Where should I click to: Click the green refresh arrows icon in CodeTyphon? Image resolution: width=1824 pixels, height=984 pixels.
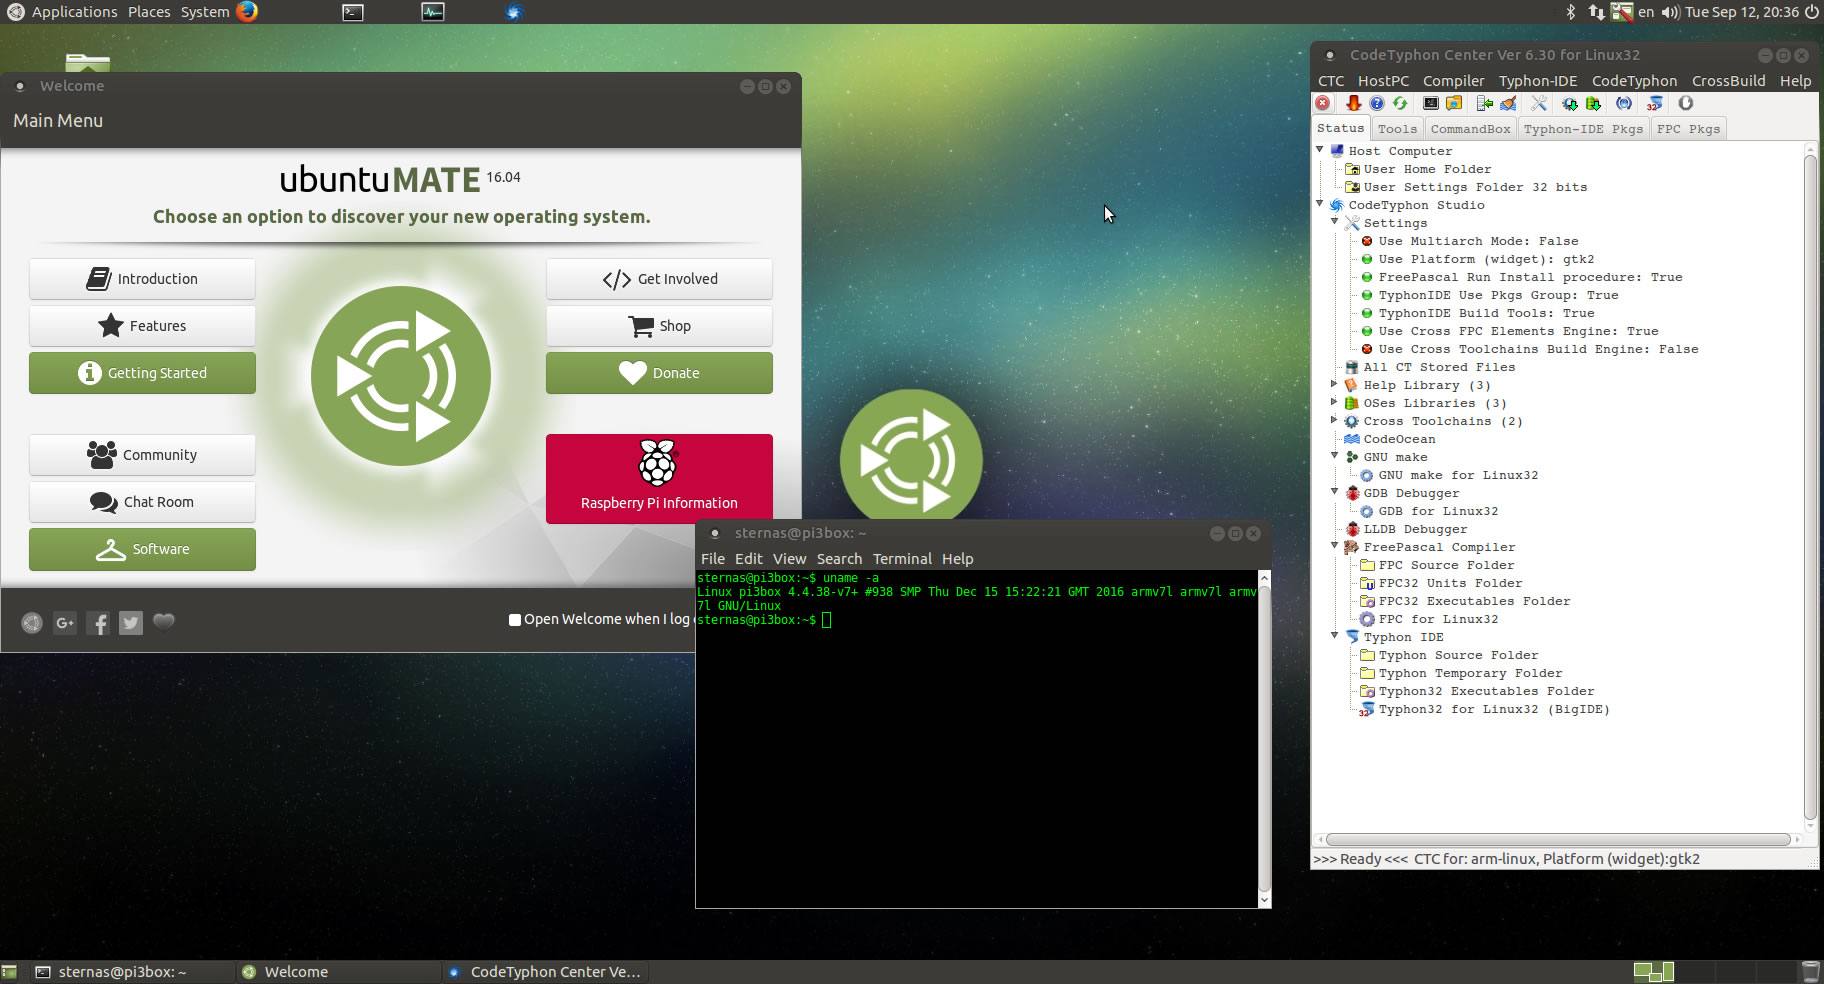click(x=1400, y=103)
